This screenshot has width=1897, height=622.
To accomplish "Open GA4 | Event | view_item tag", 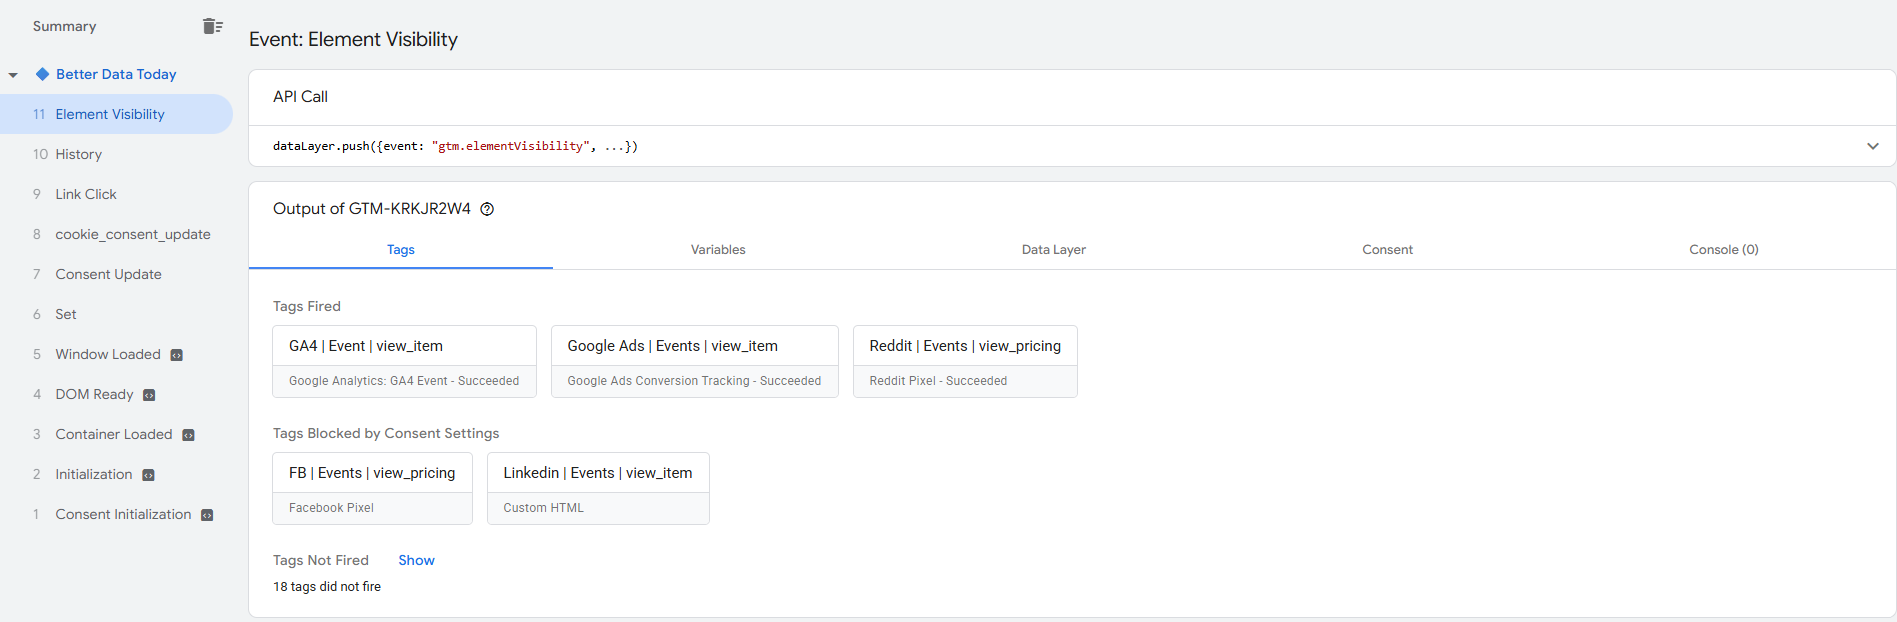I will (x=404, y=361).
